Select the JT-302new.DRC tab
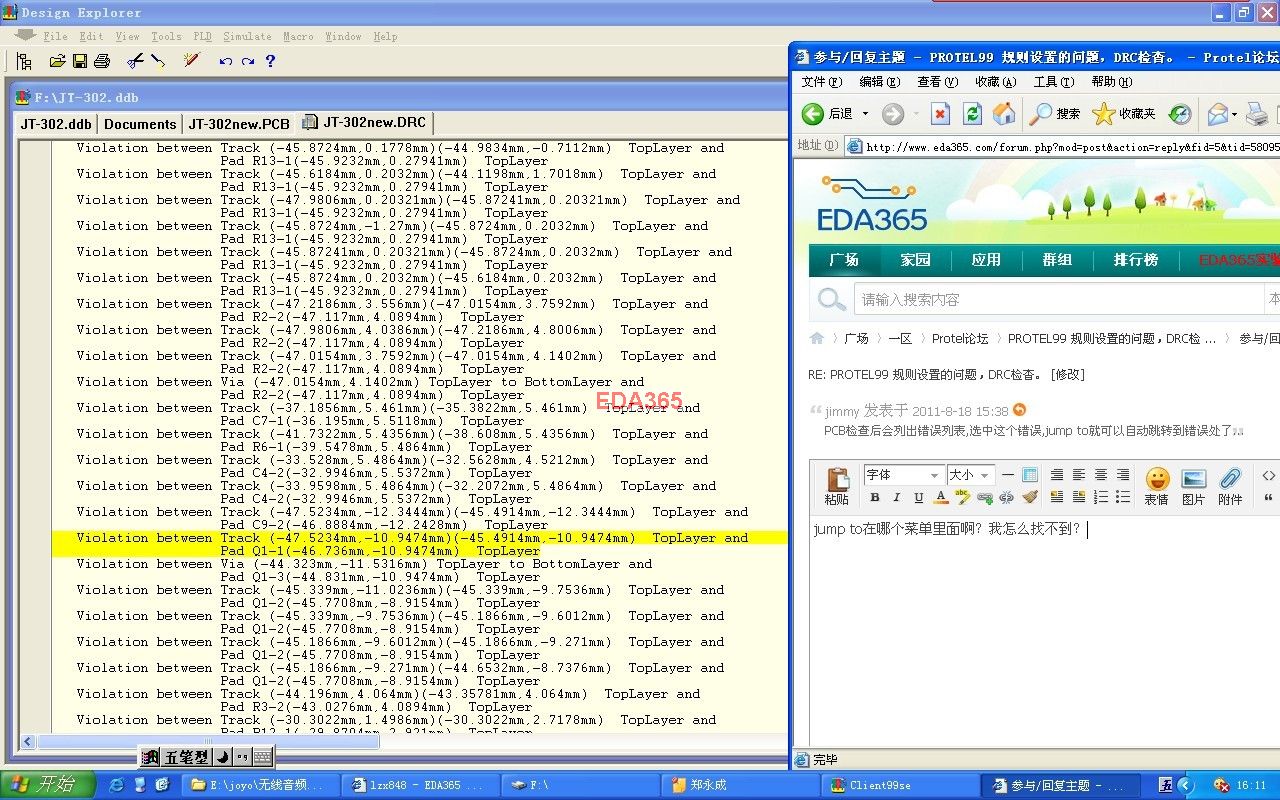 click(365, 123)
